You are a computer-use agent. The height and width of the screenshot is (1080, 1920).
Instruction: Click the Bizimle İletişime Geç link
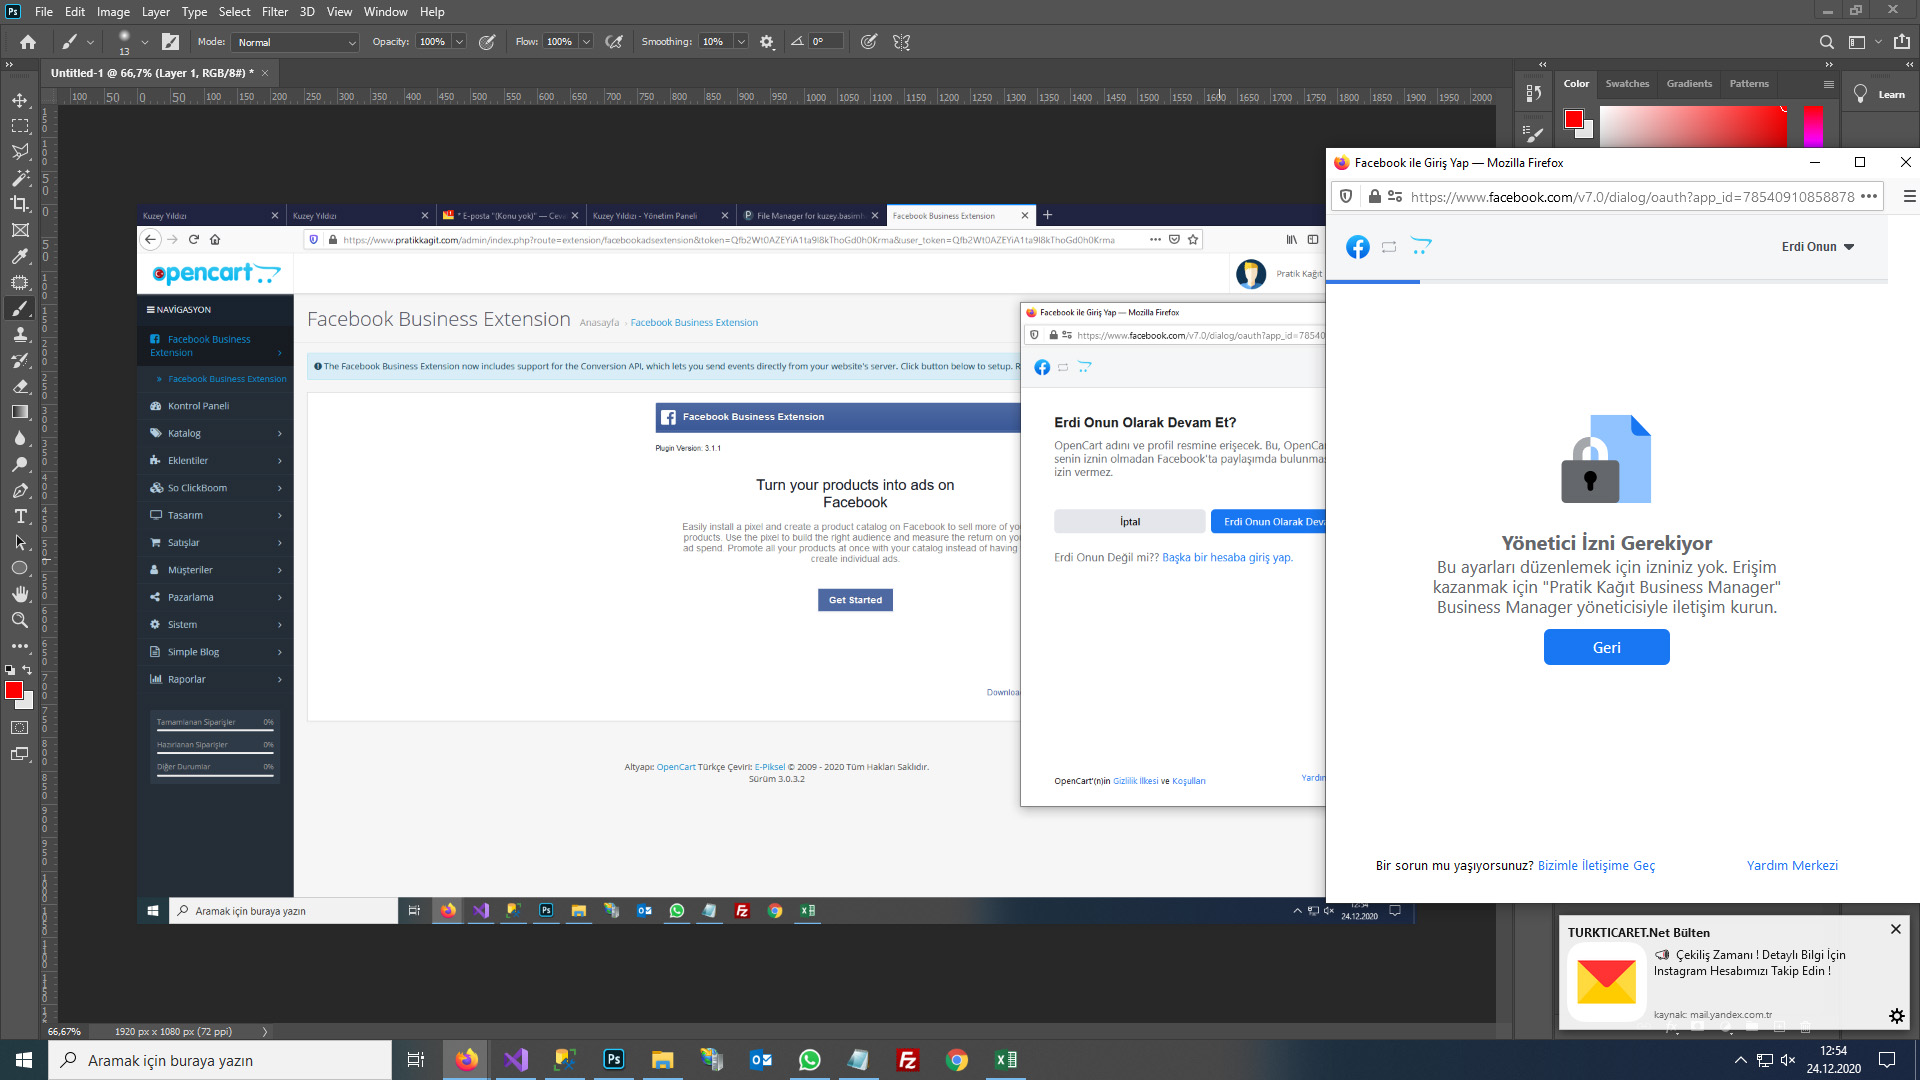pyautogui.click(x=1596, y=866)
